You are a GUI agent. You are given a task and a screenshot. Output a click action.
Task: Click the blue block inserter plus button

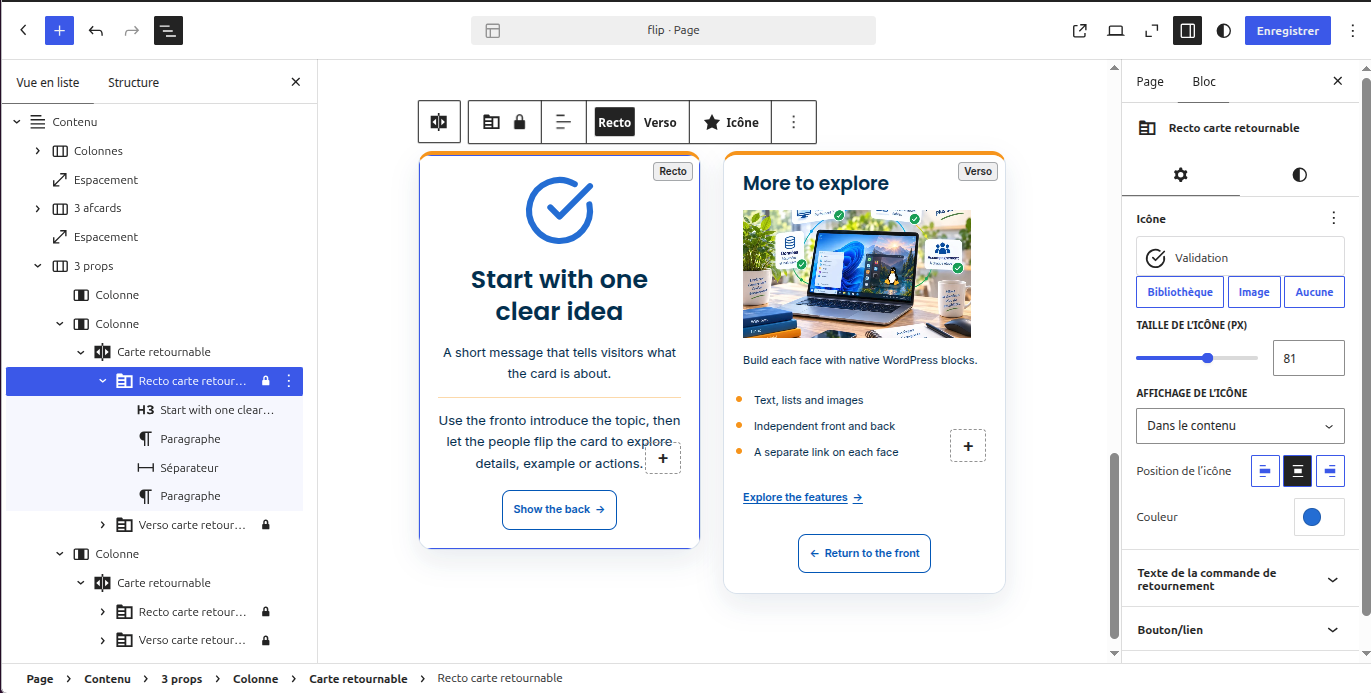[x=60, y=30]
